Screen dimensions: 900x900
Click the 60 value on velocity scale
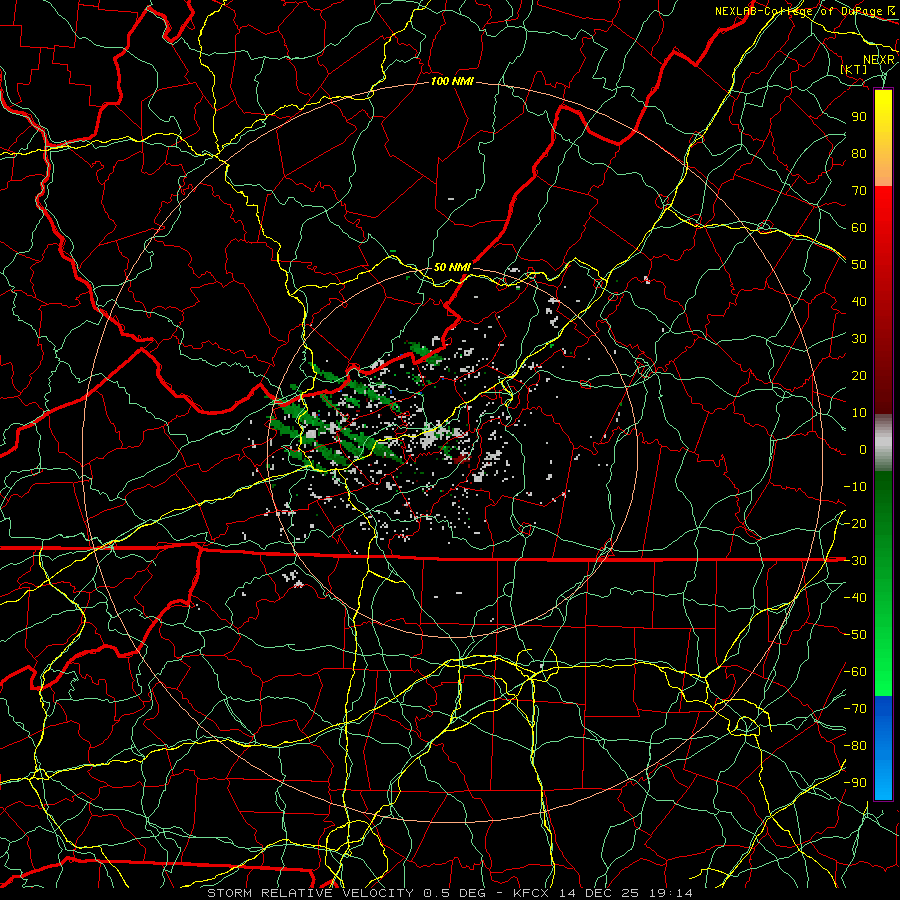point(859,227)
